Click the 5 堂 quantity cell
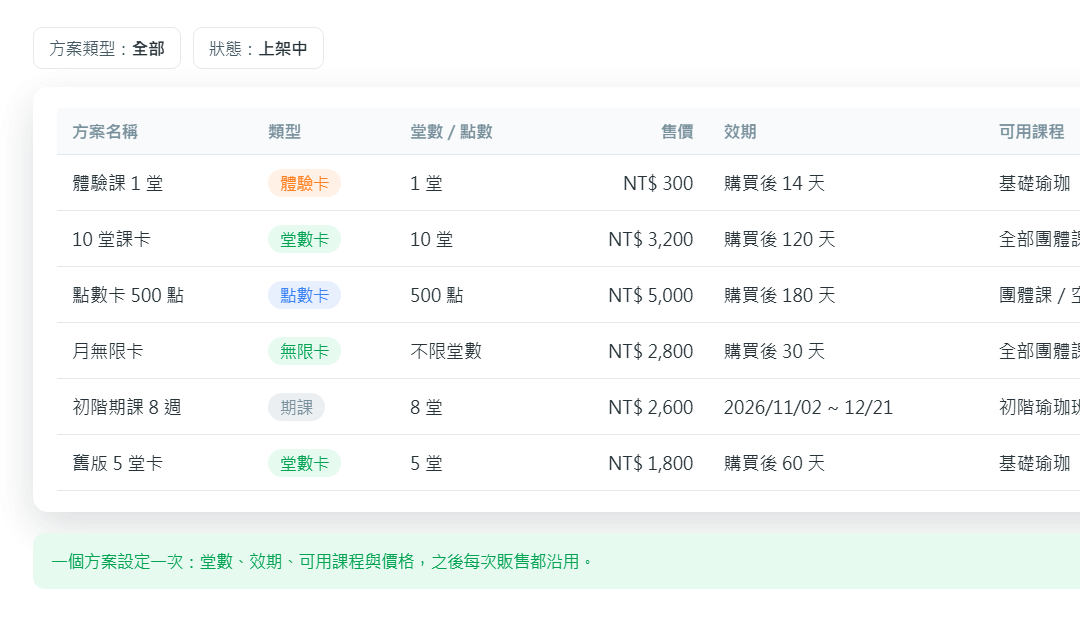The image size is (1080, 618). tap(426, 463)
